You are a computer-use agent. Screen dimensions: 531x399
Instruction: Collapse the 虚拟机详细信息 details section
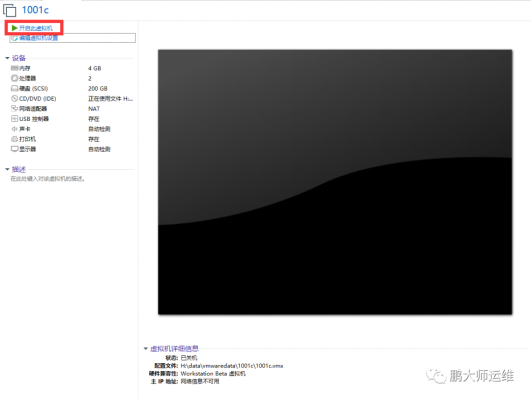146,348
